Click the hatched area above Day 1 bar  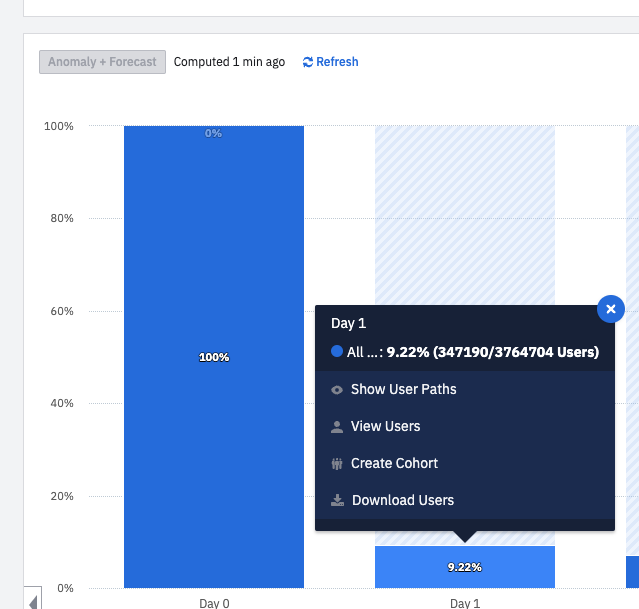coord(465,215)
